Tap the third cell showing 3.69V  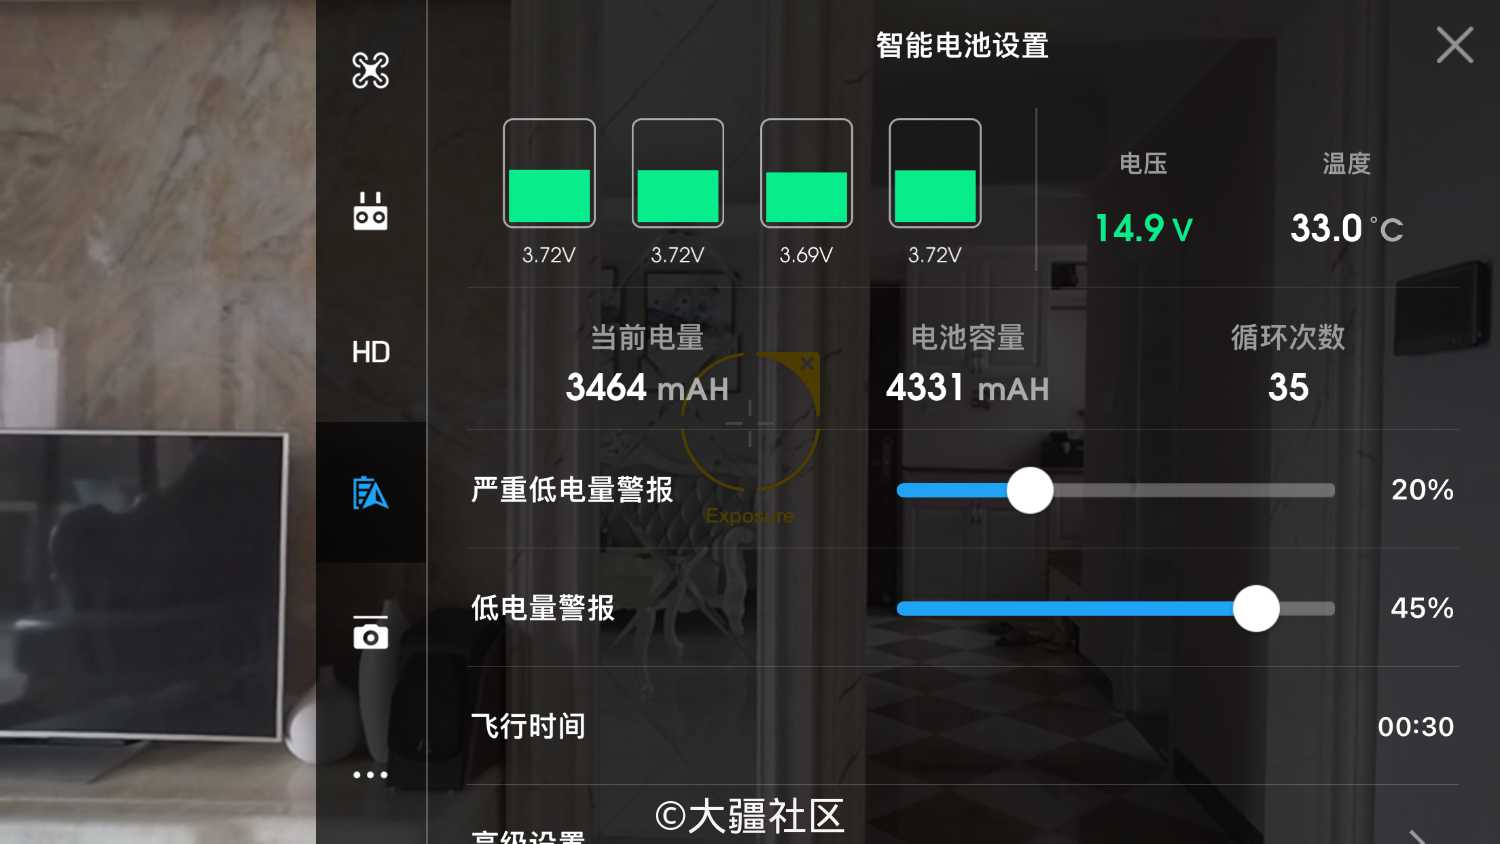pyautogui.click(x=806, y=173)
